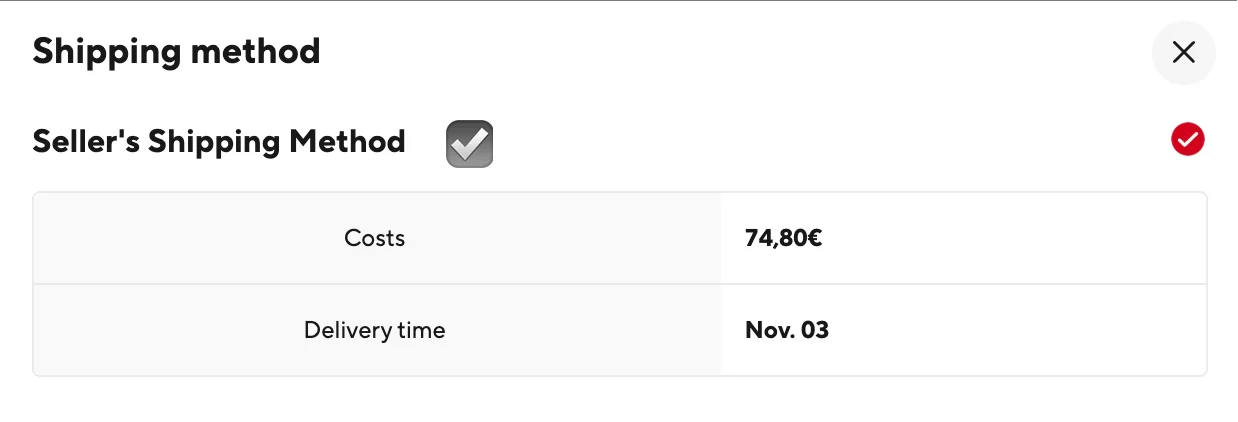1238x422 pixels.
Task: Pick the seller shipping option via the red check
Action: pos(1188,140)
